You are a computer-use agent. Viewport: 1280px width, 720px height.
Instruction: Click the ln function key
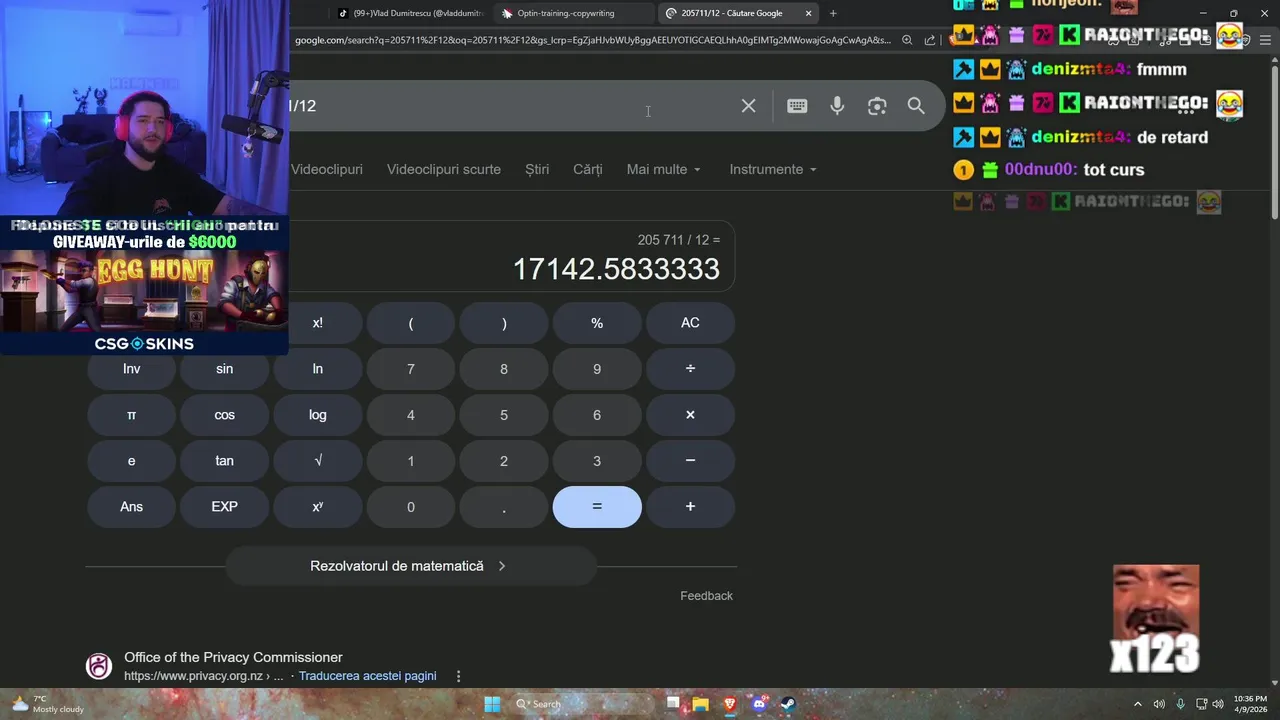tap(317, 369)
